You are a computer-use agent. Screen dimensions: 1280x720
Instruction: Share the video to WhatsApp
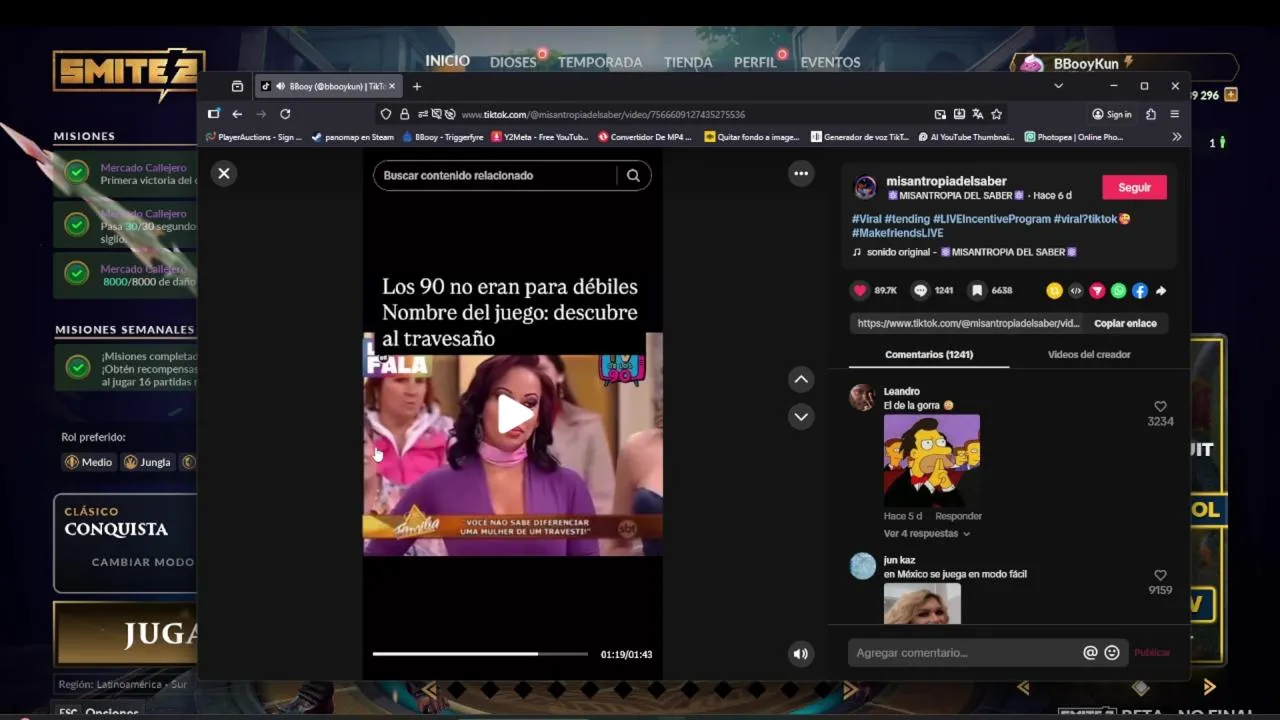[x=1118, y=291]
